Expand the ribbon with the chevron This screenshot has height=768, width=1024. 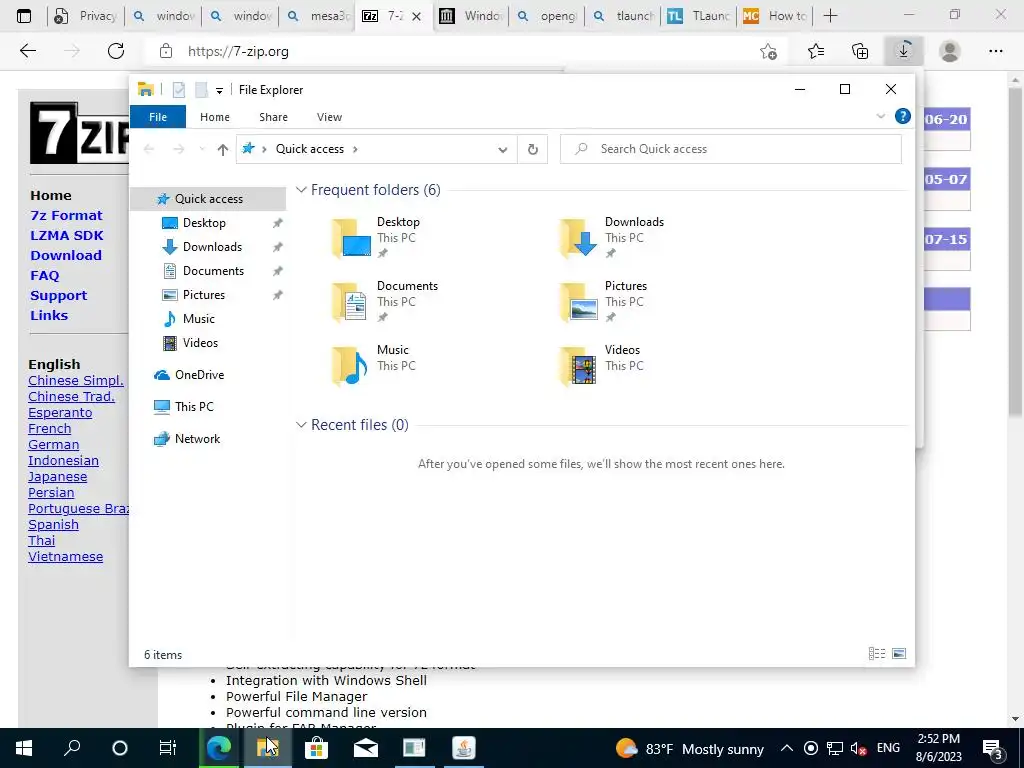(x=880, y=116)
